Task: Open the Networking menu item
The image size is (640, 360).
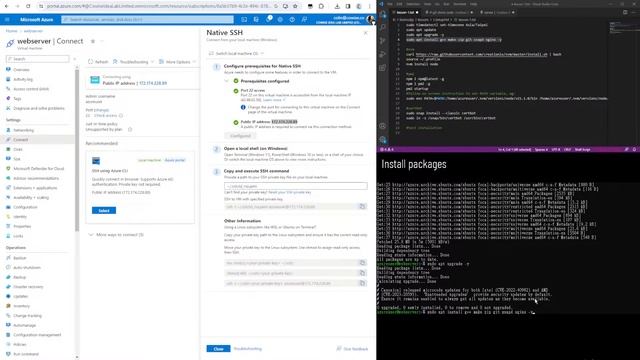Action: point(23,130)
